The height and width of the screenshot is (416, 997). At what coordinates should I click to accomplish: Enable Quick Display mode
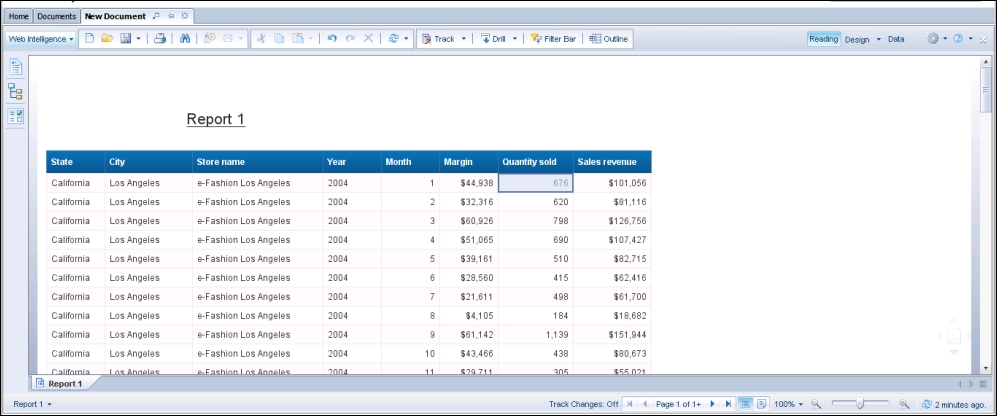(x=746, y=404)
